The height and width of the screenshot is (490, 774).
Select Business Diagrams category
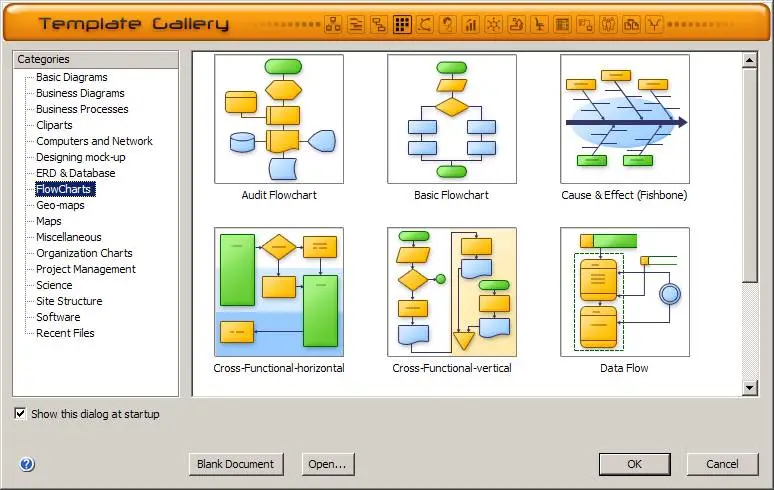point(80,93)
